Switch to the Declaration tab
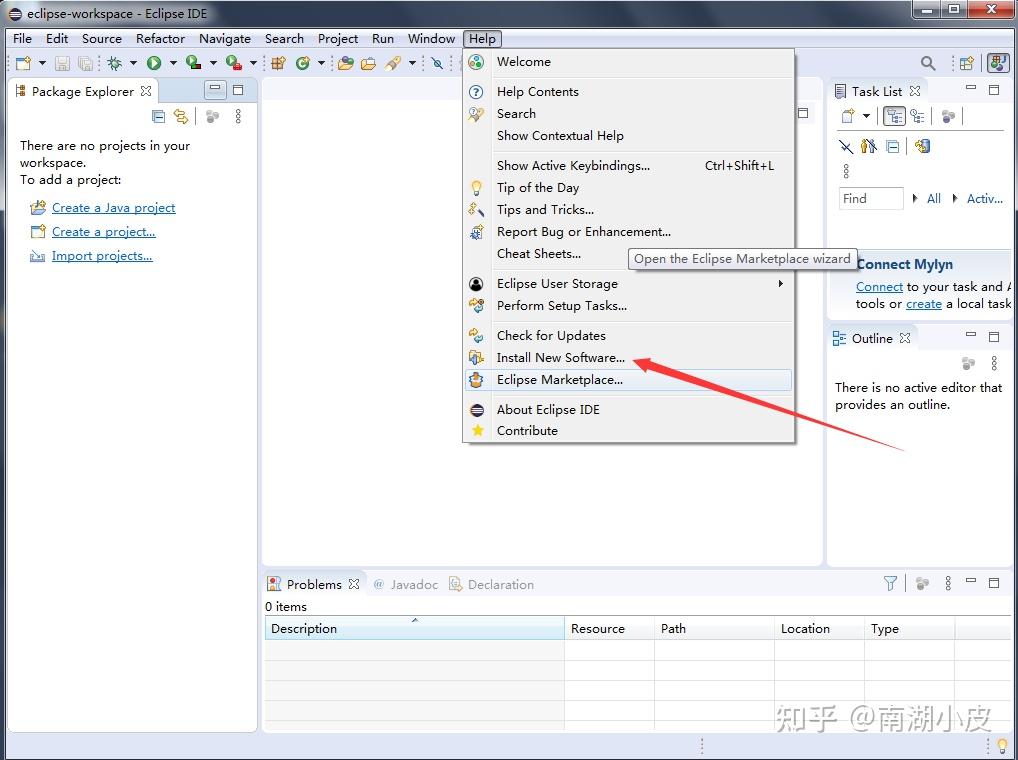 pyautogui.click(x=492, y=584)
